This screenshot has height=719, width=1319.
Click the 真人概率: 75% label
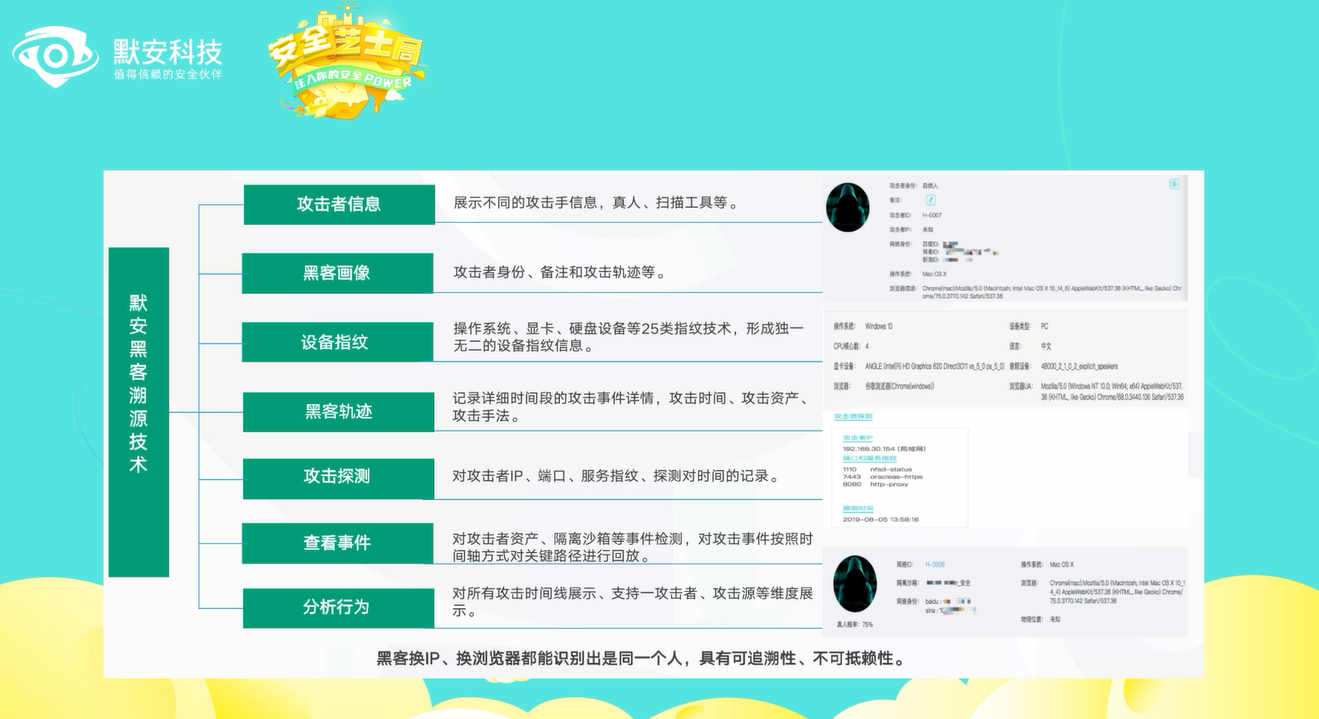[x=855, y=624]
